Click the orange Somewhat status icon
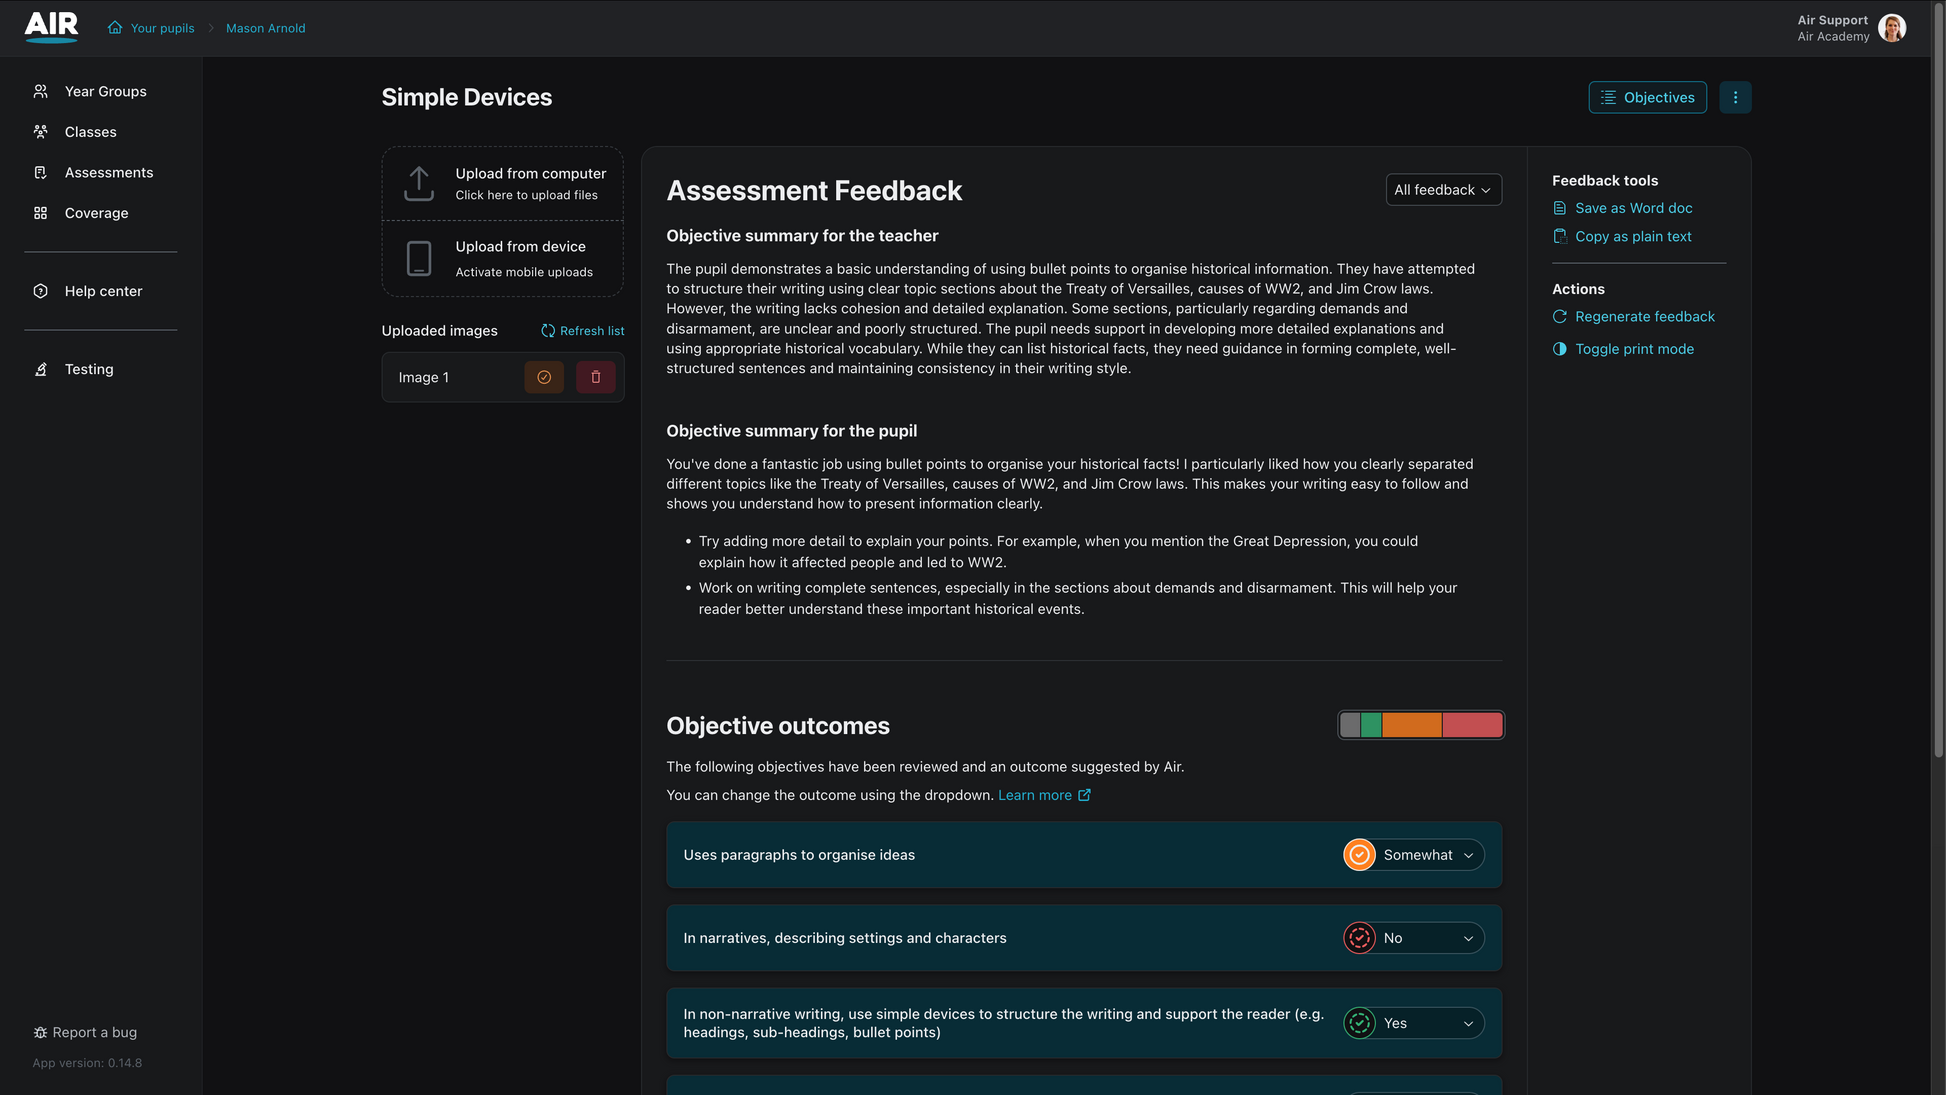The height and width of the screenshot is (1095, 1946). point(1359,855)
